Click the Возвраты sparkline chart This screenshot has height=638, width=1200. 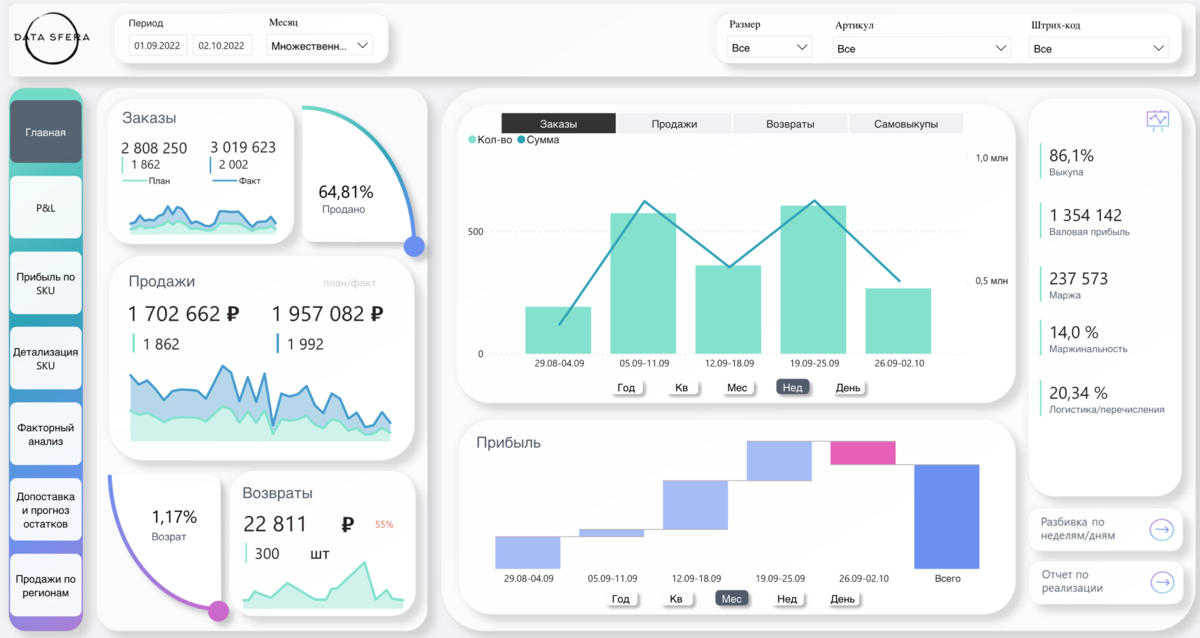(323, 585)
